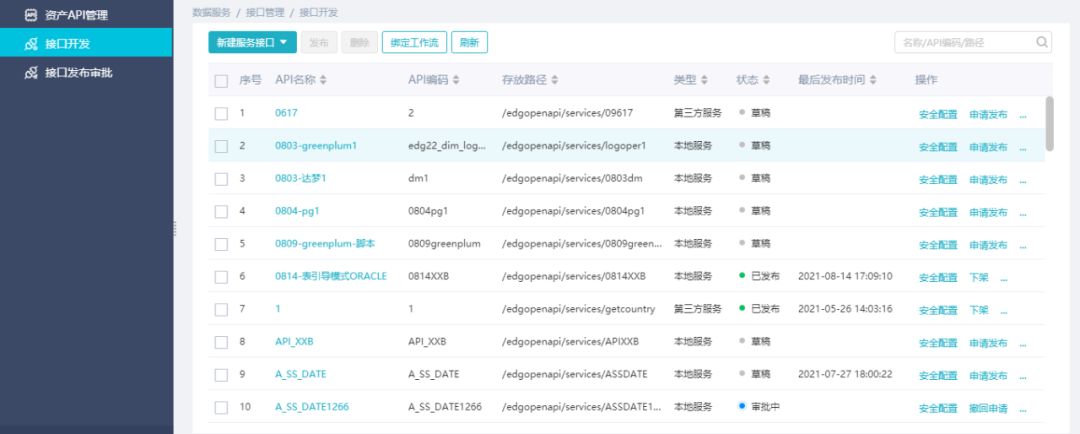Click the search magnifier icon
The height and width of the screenshot is (434, 1080).
tap(1042, 42)
